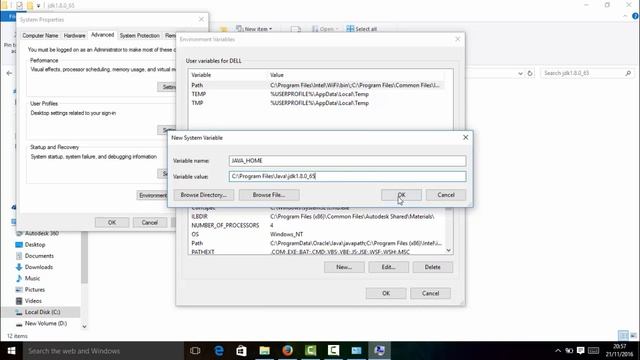The width and height of the screenshot is (640, 360).
Task: Select the ILBDIR system variable row
Action: [317, 217]
